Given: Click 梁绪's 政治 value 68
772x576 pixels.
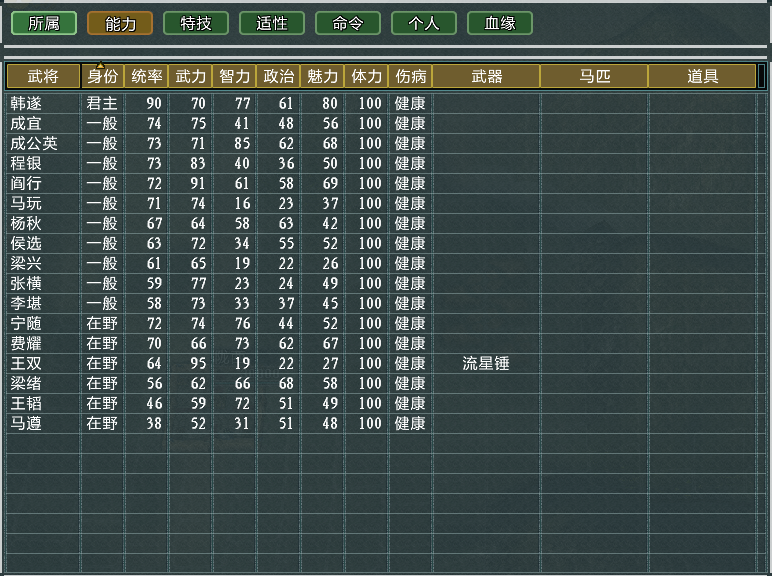Looking at the screenshot, I should 286,384.
